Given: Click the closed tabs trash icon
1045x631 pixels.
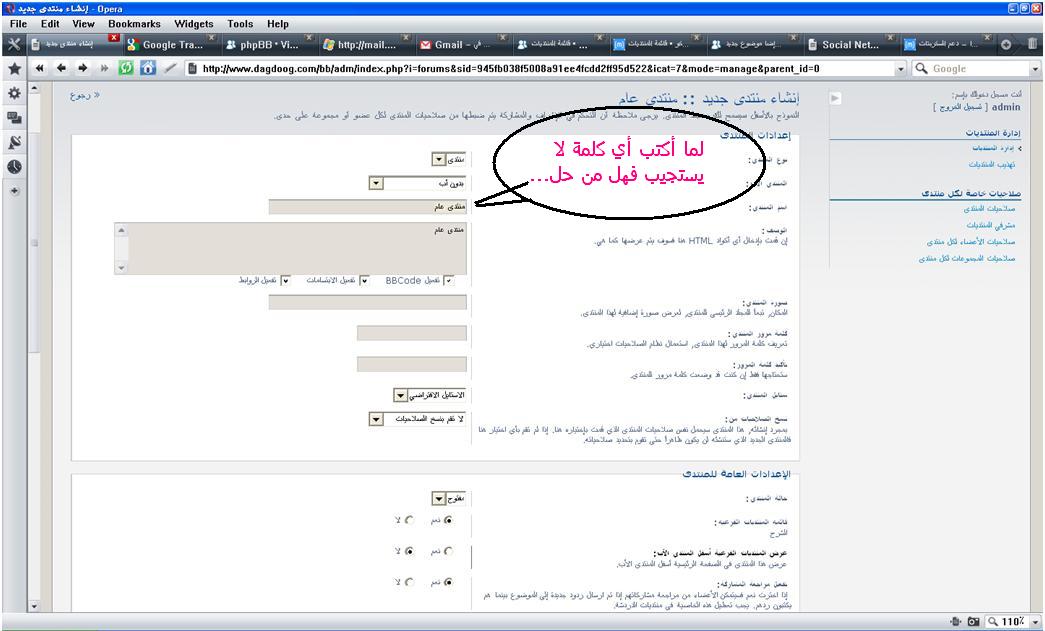Looking at the screenshot, I should point(1032,44).
